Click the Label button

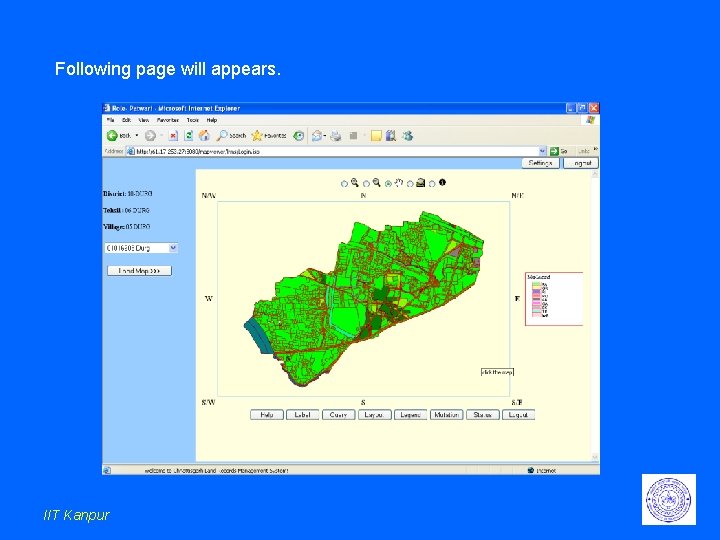pos(303,415)
